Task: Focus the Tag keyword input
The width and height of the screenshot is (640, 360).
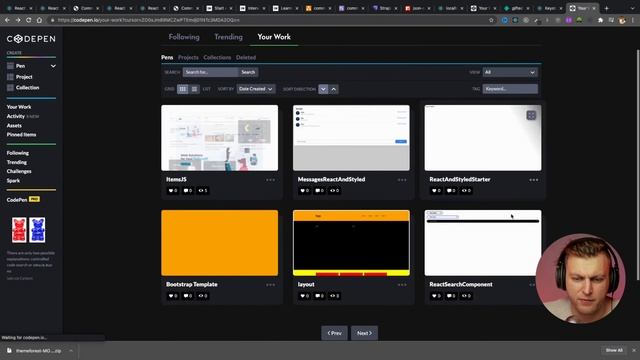Action: (x=510, y=89)
